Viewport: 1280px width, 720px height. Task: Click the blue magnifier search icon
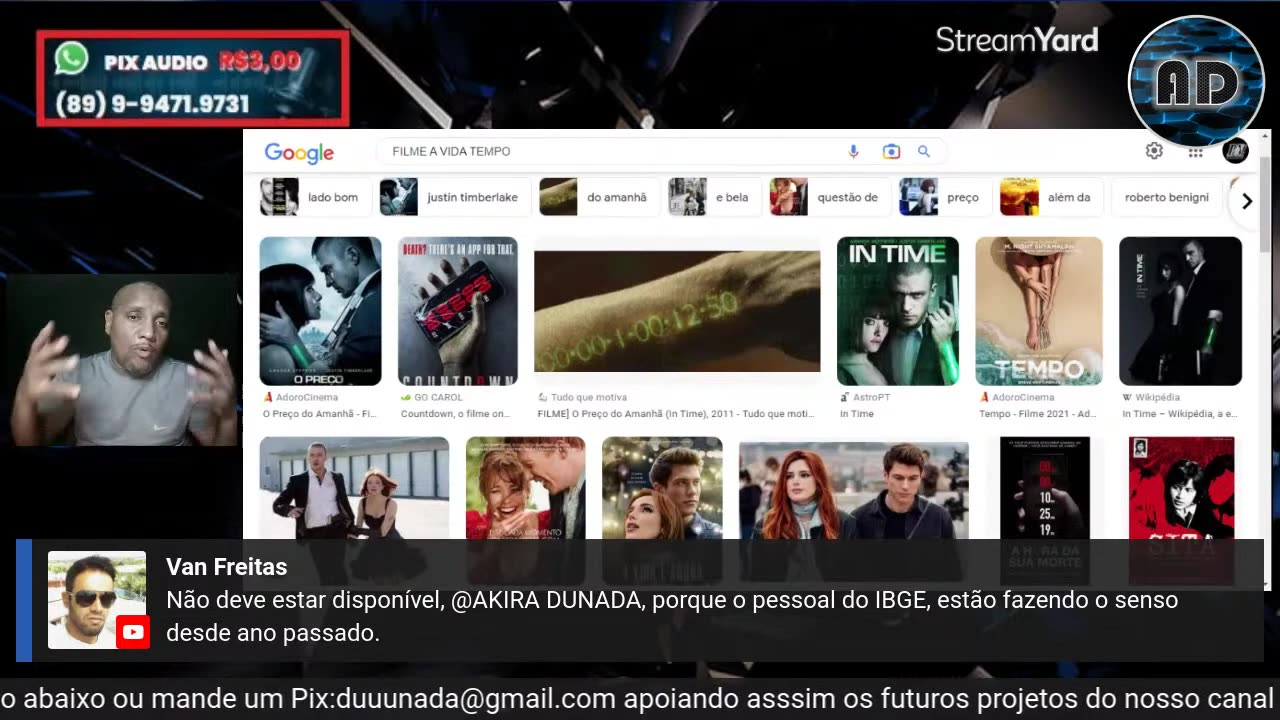pos(924,151)
